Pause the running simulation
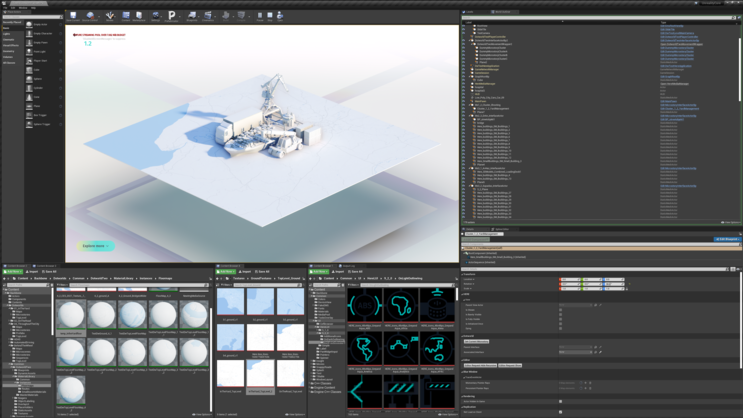The image size is (743, 418). pyautogui.click(x=260, y=16)
